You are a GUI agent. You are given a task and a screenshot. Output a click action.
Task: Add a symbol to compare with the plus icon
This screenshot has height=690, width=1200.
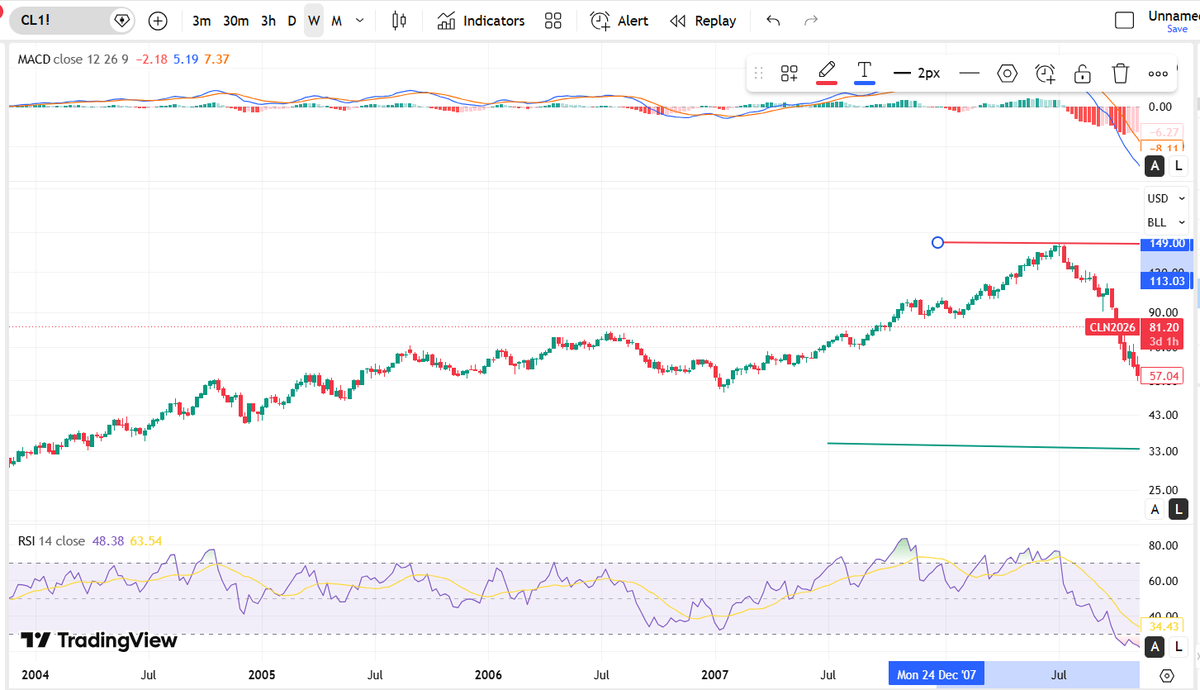tap(158, 20)
